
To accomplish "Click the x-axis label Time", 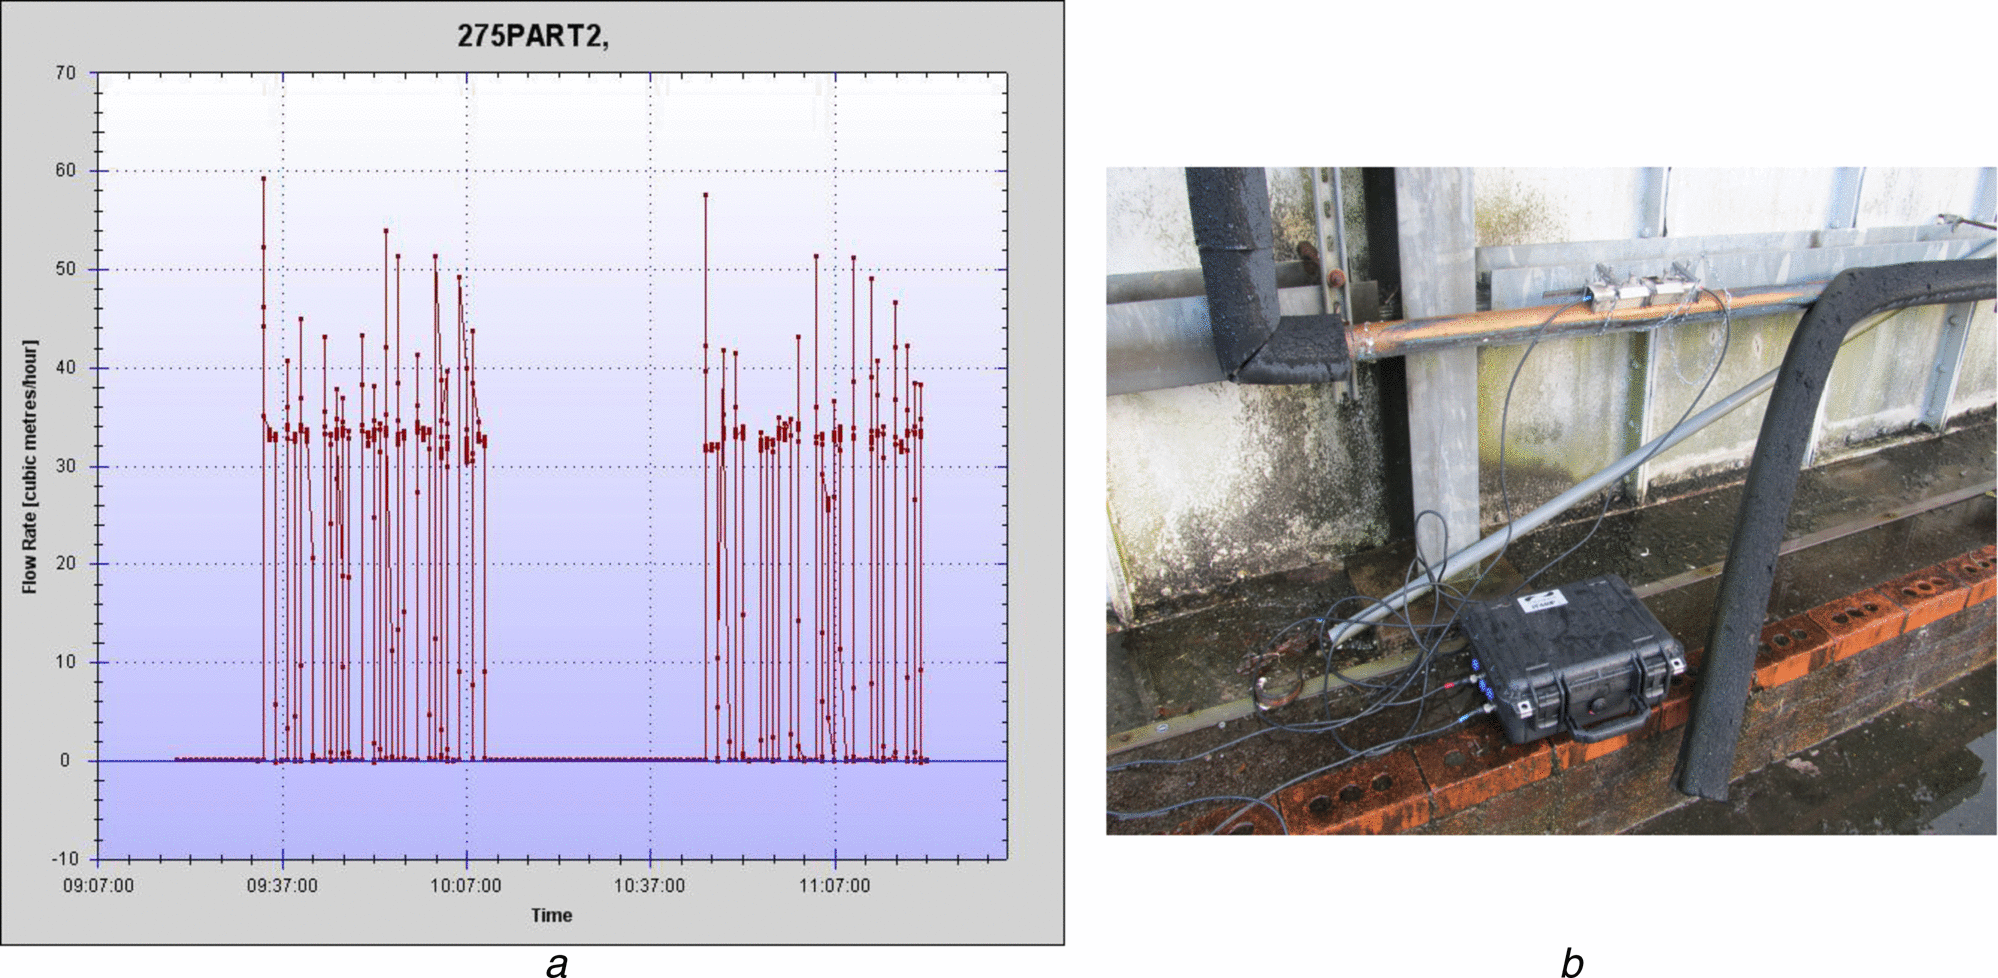I will coord(551,915).
